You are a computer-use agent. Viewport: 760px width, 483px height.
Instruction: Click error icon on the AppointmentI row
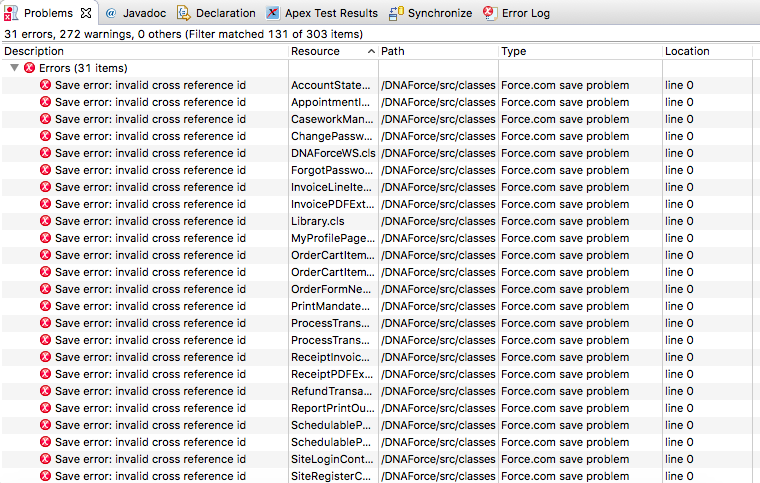(46, 102)
